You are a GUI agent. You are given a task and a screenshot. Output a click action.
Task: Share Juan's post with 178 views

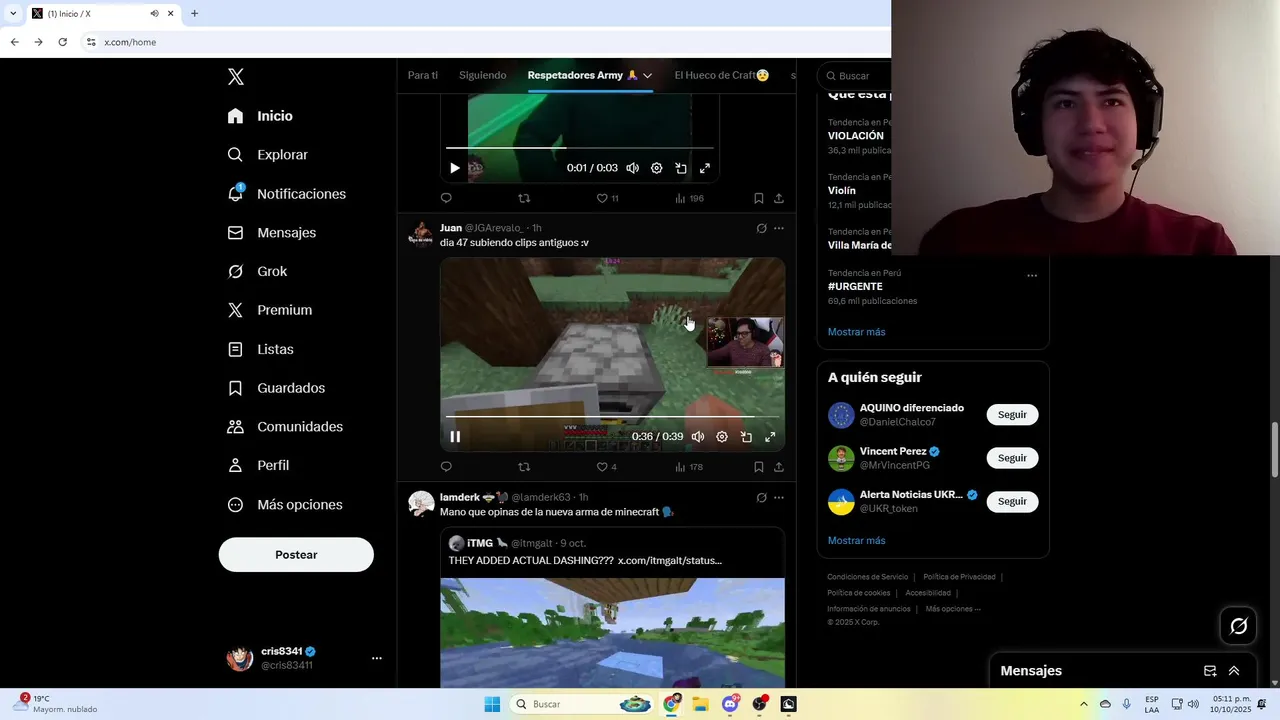coord(779,467)
